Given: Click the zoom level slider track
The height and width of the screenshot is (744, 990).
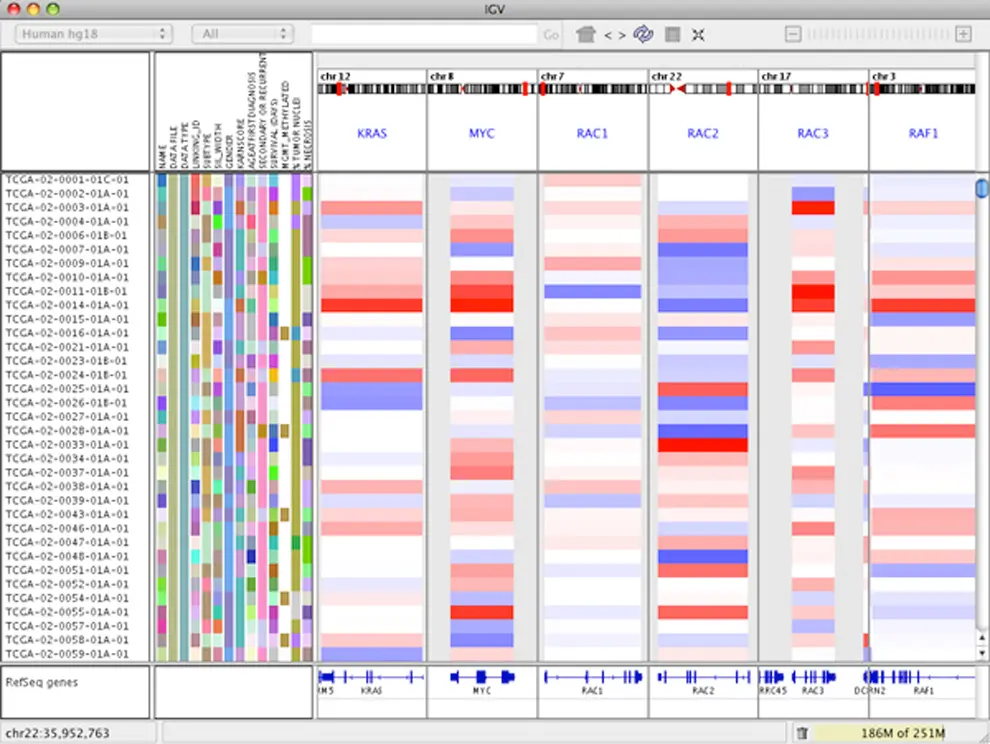Looking at the screenshot, I should pos(878,34).
